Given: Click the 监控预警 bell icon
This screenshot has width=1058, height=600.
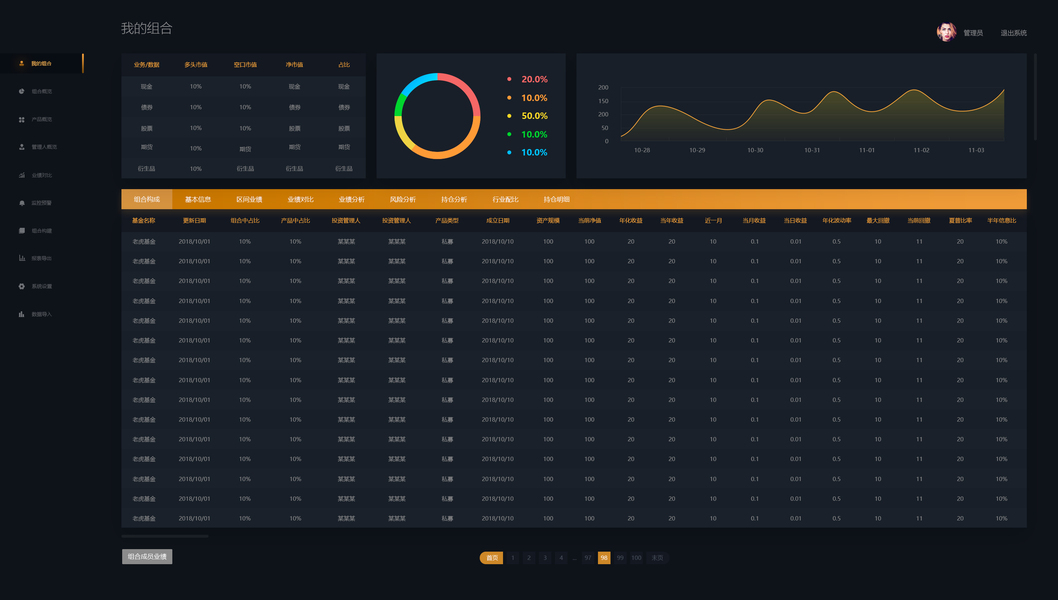Looking at the screenshot, I should pos(22,202).
